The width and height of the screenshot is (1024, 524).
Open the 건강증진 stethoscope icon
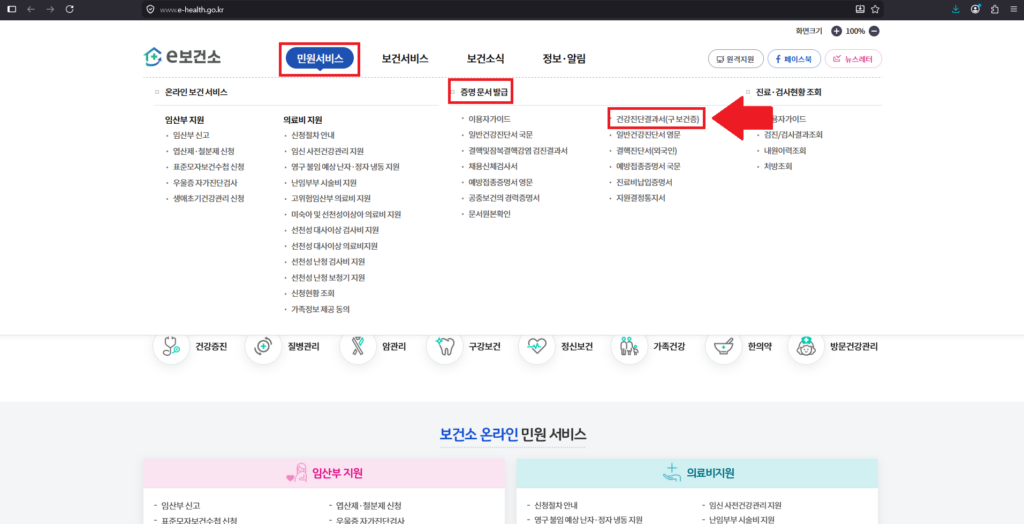click(x=171, y=347)
